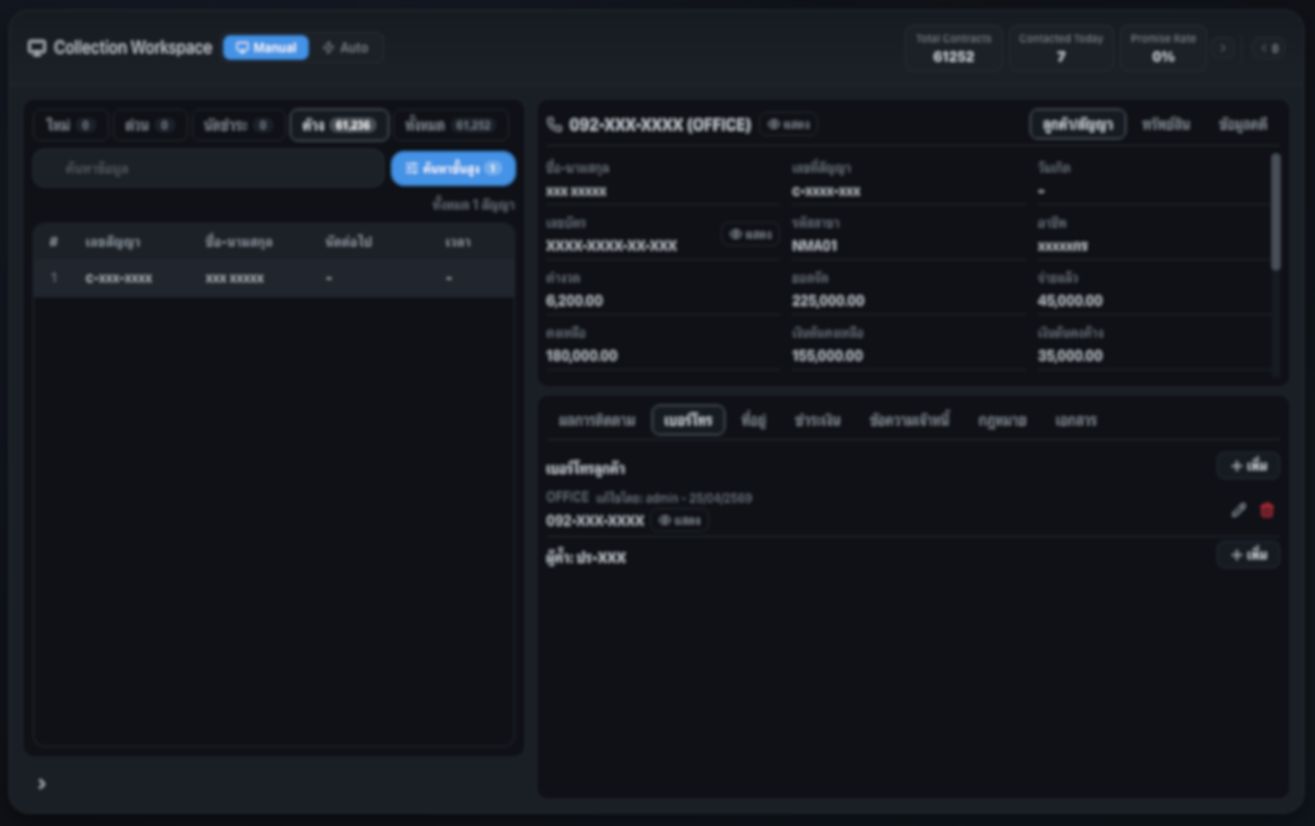Click the monitor icon inside the Manual badge
The width and height of the screenshot is (1315, 826).
240,47
